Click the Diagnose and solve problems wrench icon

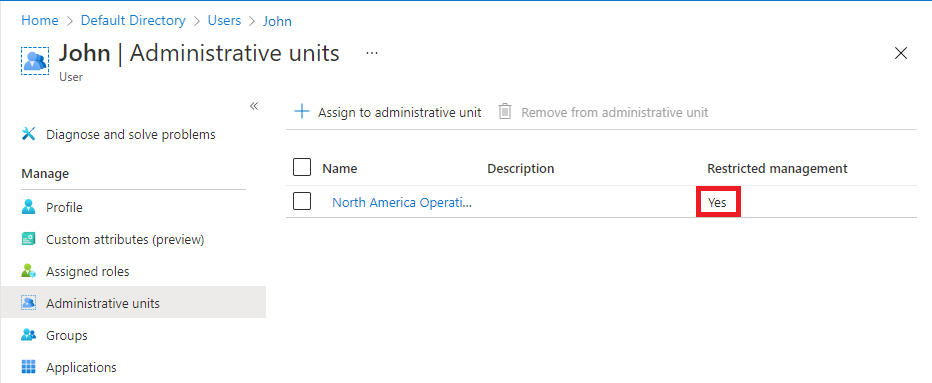29,134
